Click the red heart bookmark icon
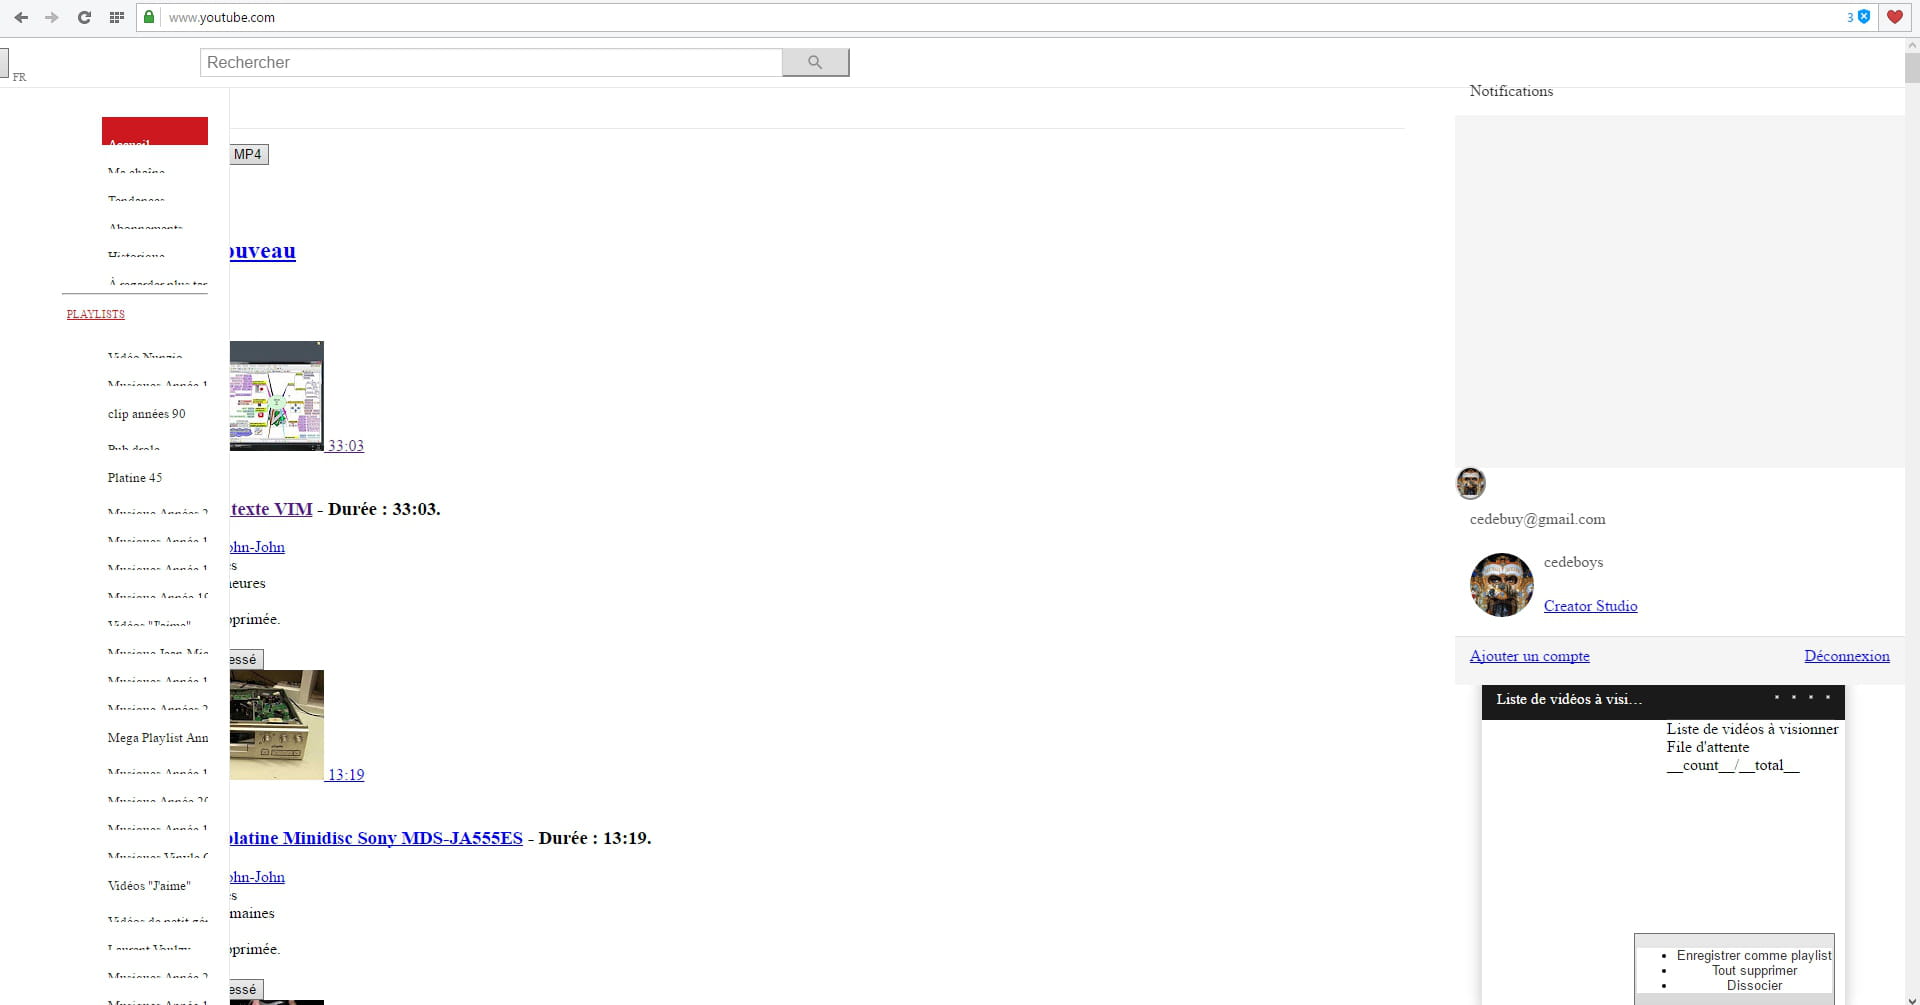The height and width of the screenshot is (1005, 1920). tap(1894, 17)
